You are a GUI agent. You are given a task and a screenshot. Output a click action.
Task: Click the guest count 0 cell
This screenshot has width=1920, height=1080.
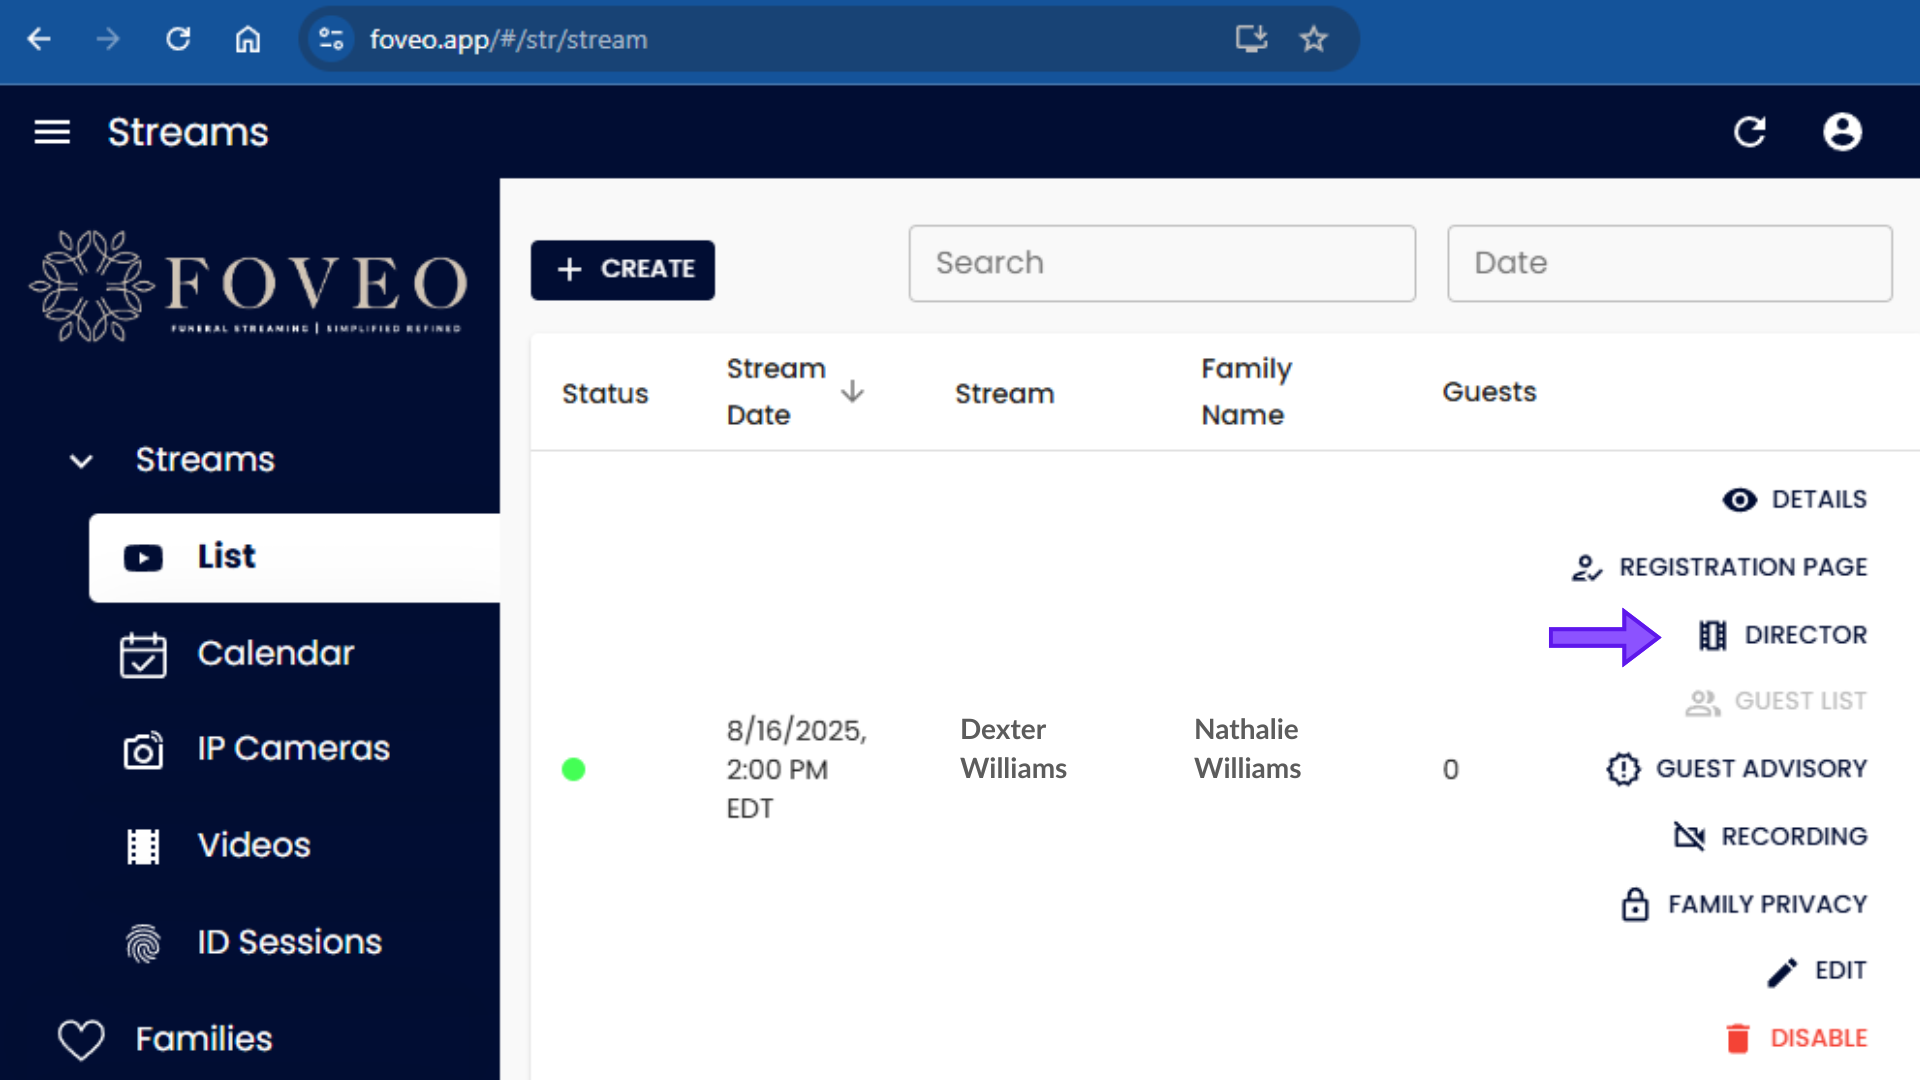[1450, 769]
